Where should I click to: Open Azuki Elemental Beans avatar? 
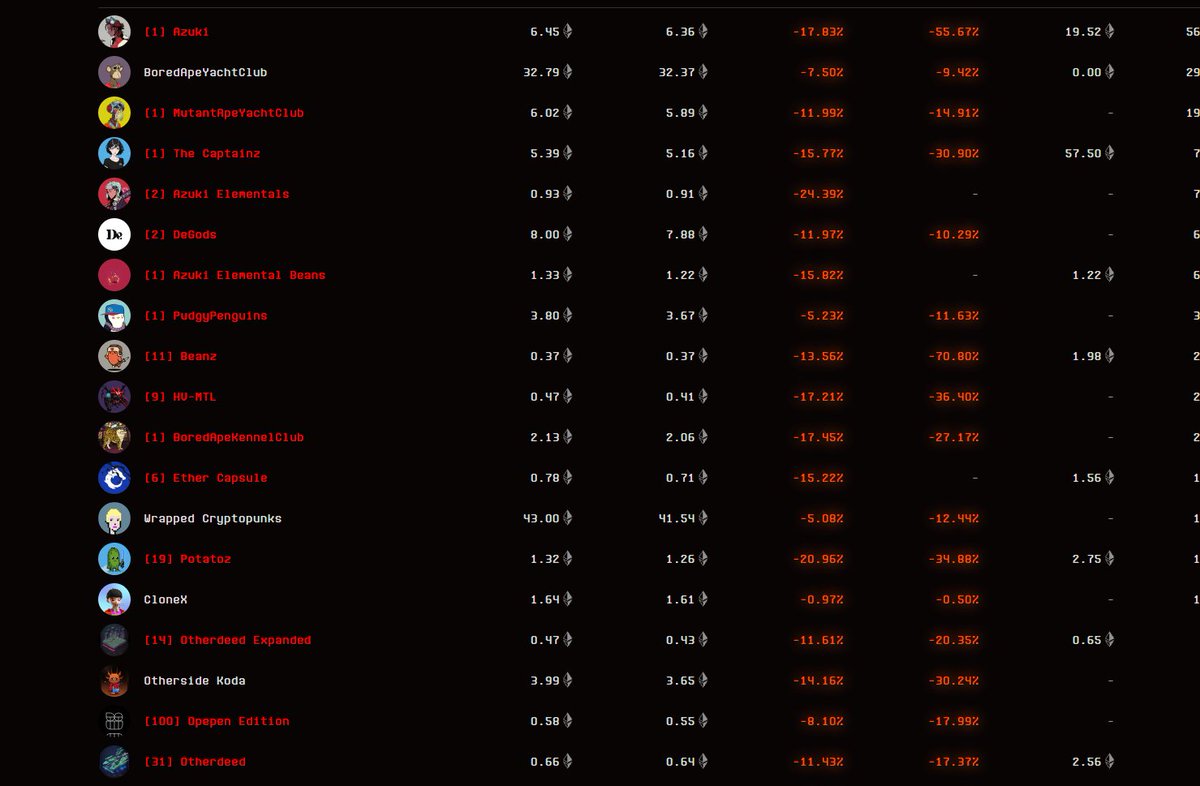[114, 275]
